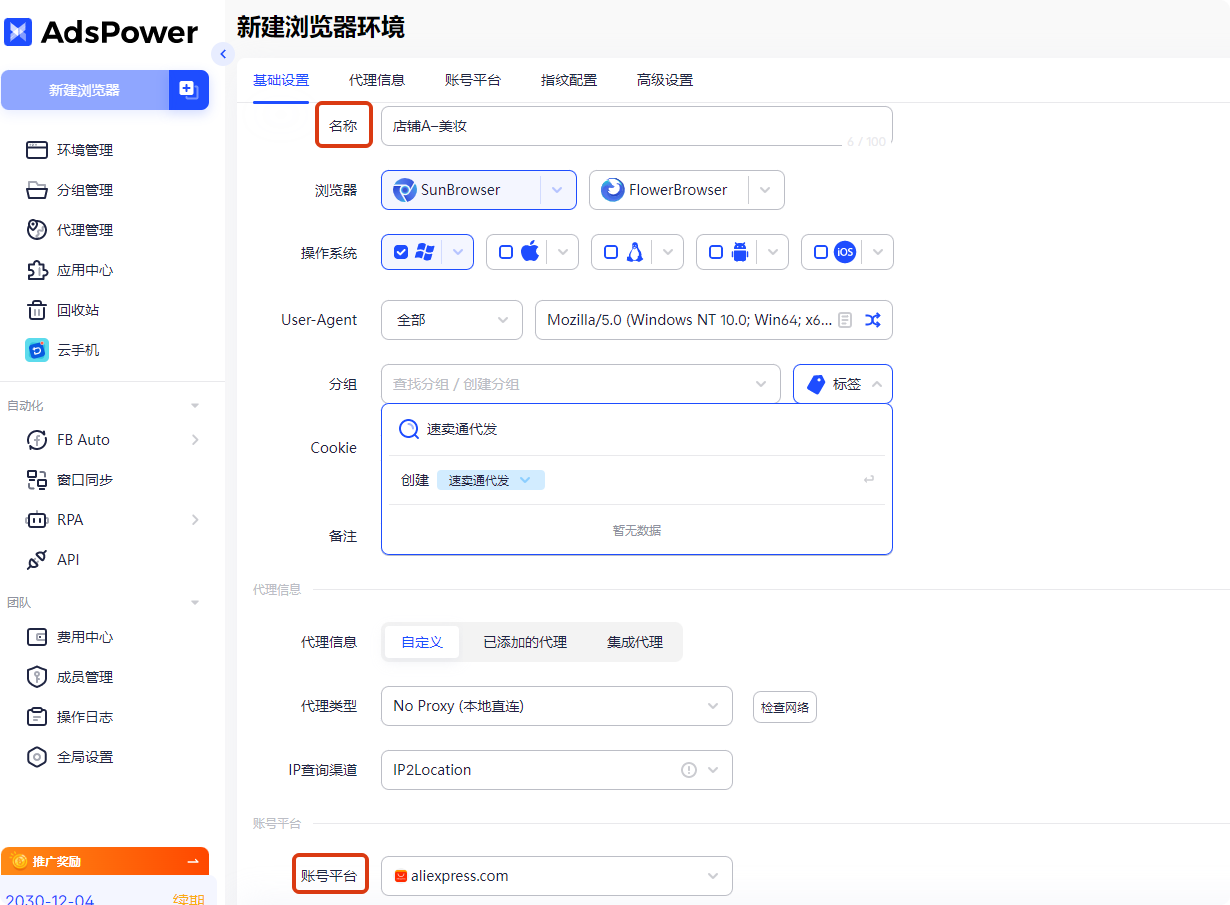The width and height of the screenshot is (1230, 905).
Task: Switch to the 指纹配置 tab
Action: pos(568,80)
